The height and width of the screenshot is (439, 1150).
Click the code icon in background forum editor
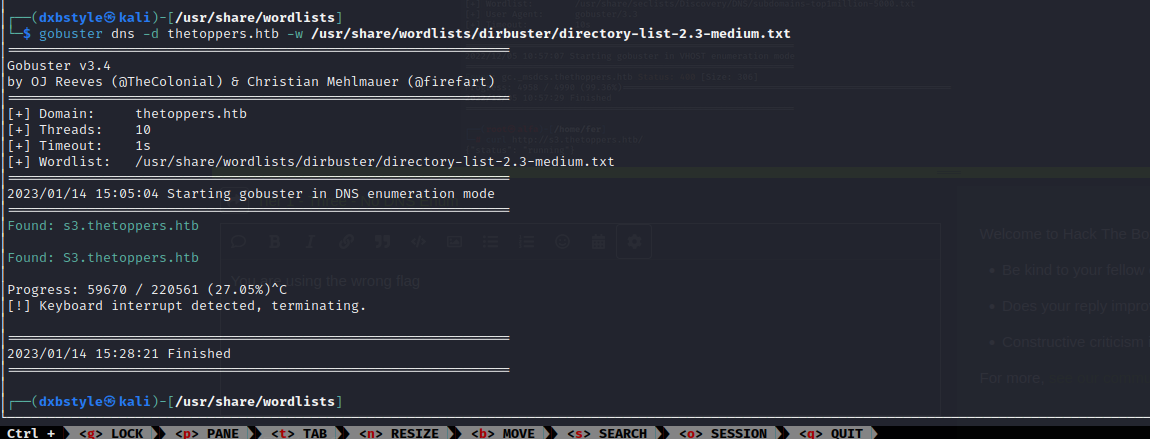418,242
